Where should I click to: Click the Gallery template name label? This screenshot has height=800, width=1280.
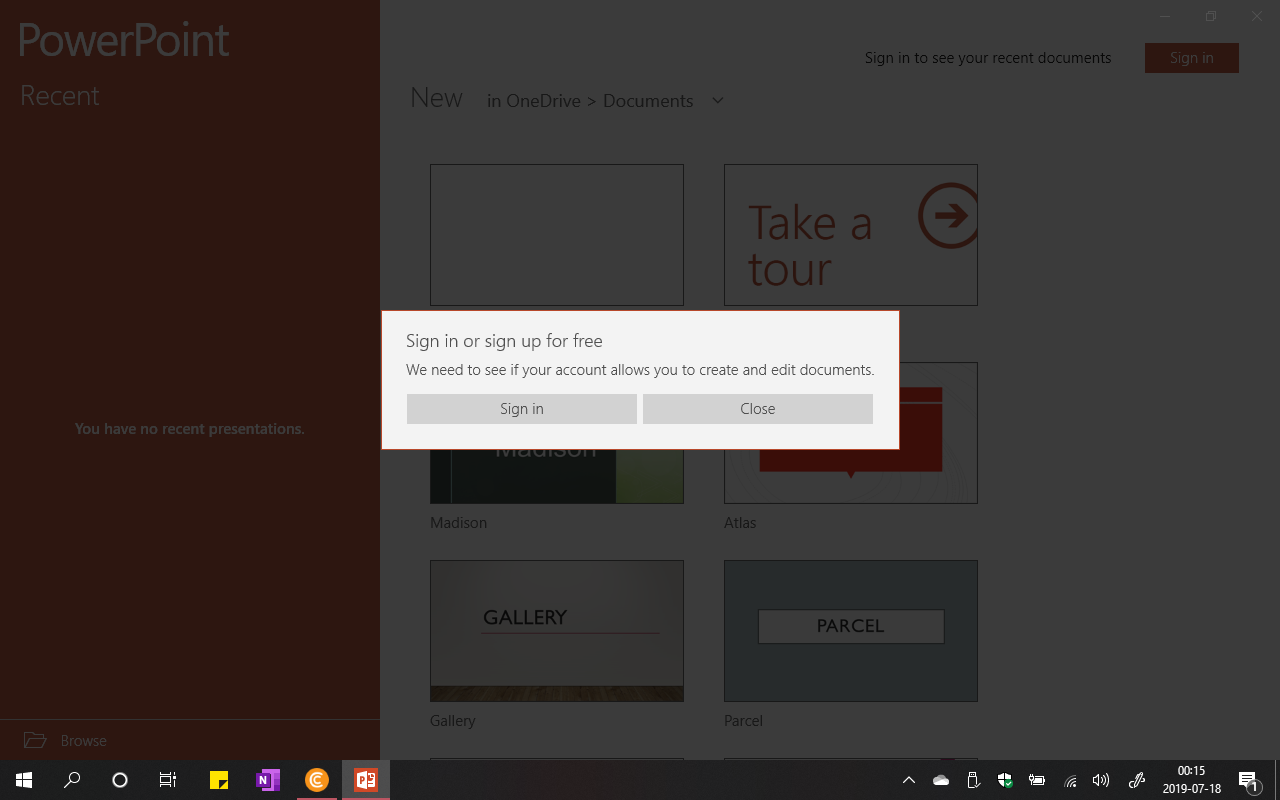coord(453,721)
